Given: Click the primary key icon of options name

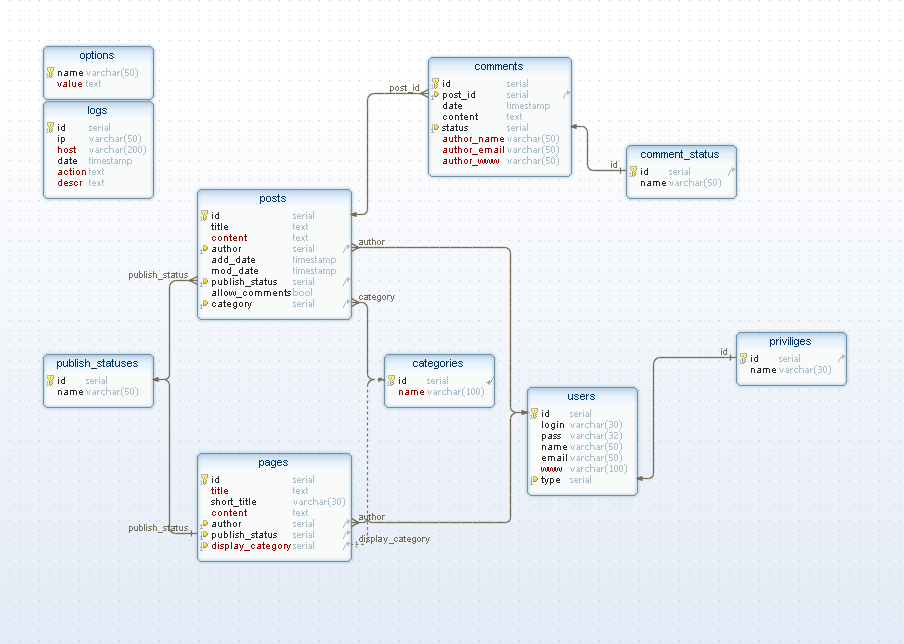Looking at the screenshot, I should point(50,73).
